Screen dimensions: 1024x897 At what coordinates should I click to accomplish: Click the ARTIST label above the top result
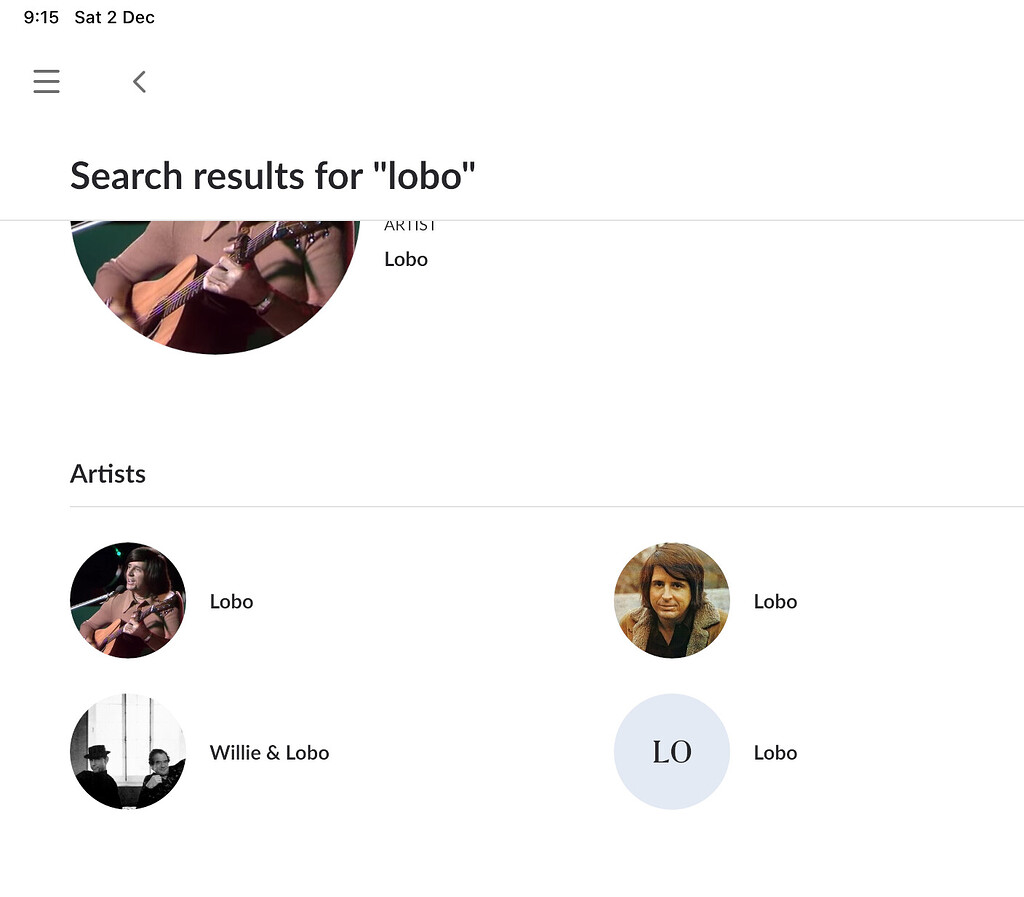(409, 224)
